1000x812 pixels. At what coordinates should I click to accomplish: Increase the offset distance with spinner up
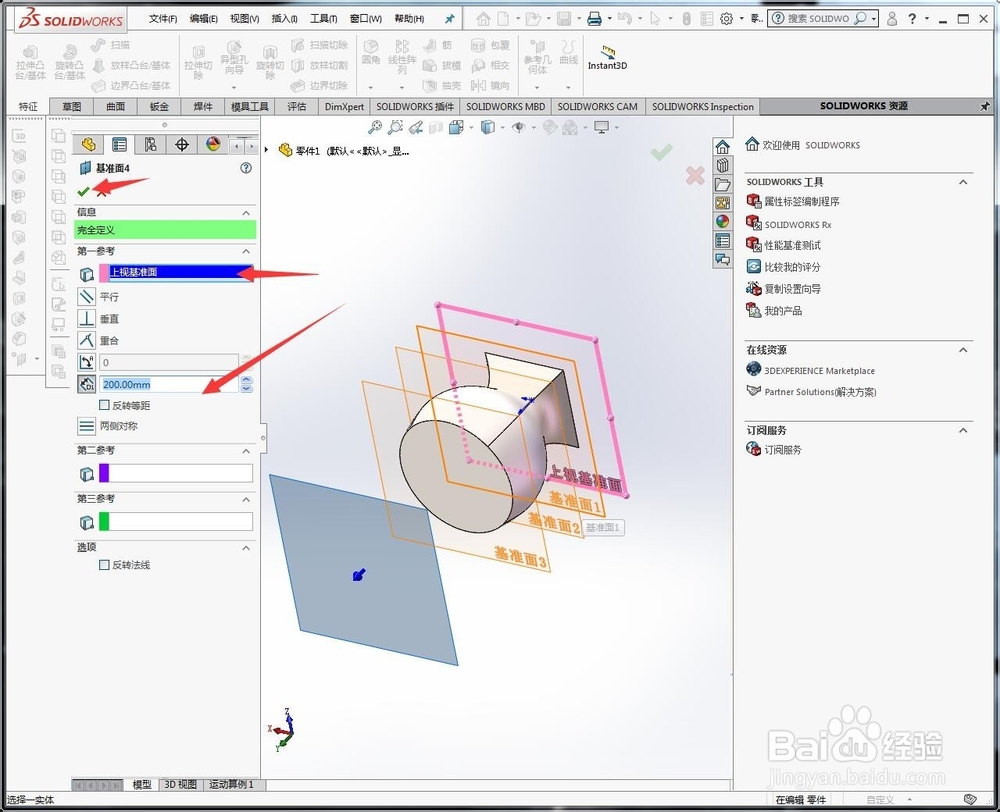(x=247, y=380)
